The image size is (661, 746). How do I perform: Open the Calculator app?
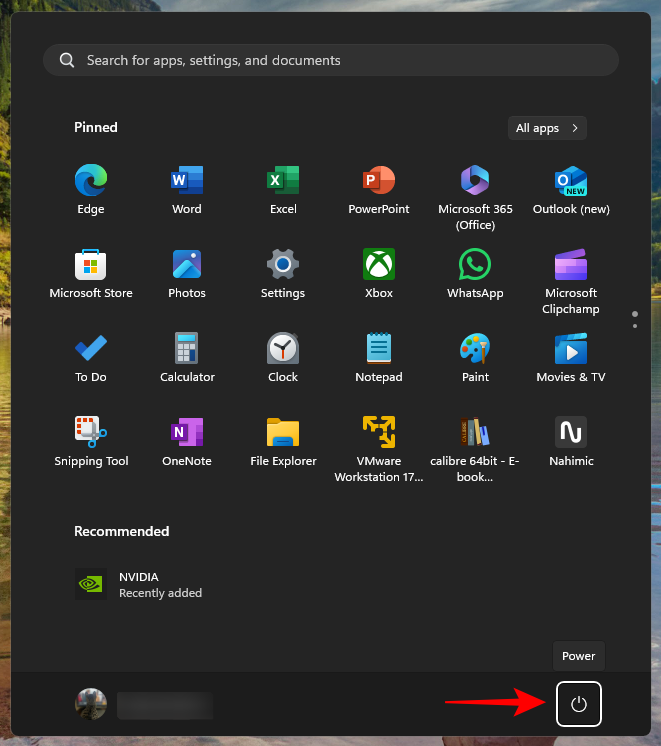tap(187, 350)
